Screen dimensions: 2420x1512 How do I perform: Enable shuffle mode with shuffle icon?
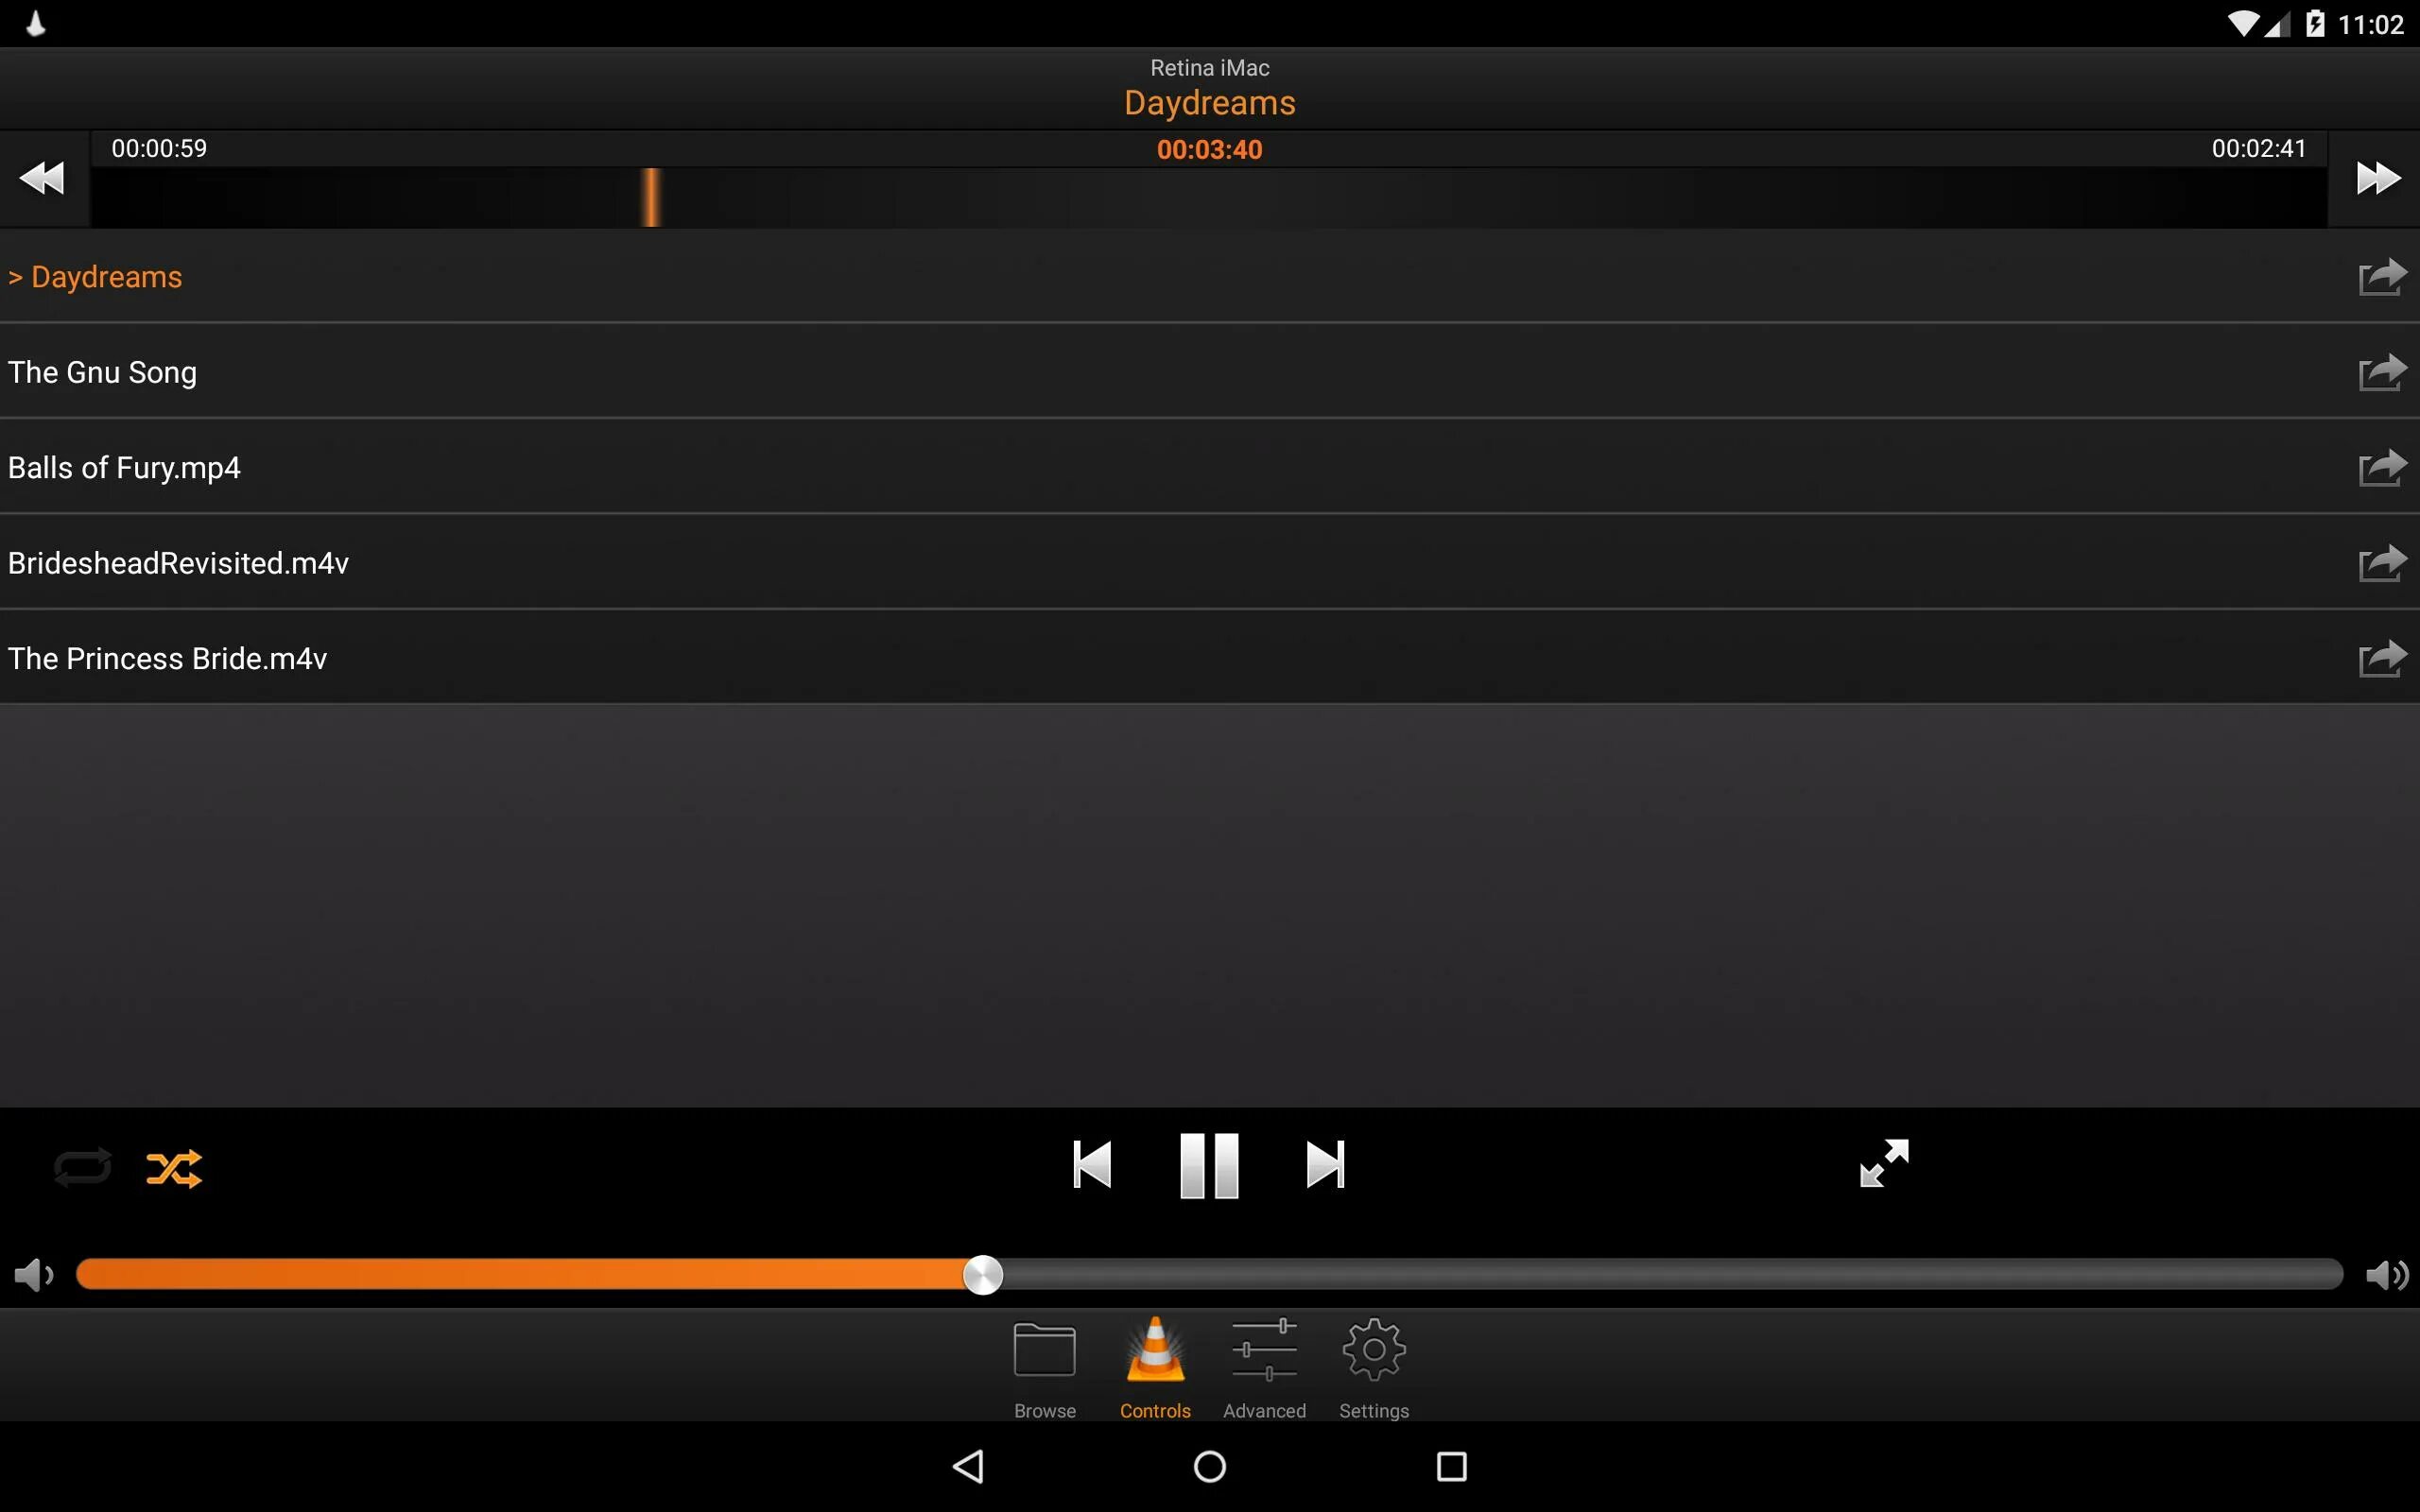tap(174, 1167)
